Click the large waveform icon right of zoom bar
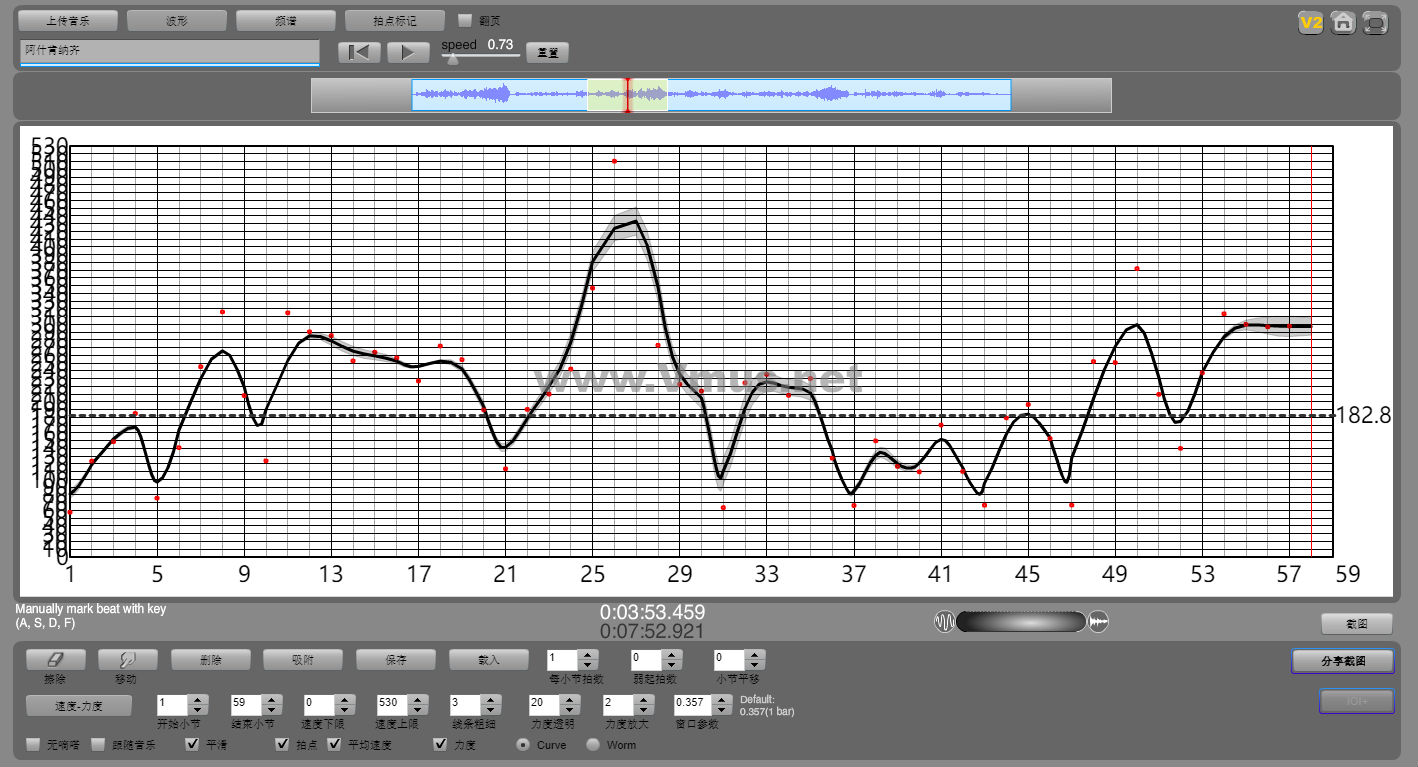 pos(1099,622)
